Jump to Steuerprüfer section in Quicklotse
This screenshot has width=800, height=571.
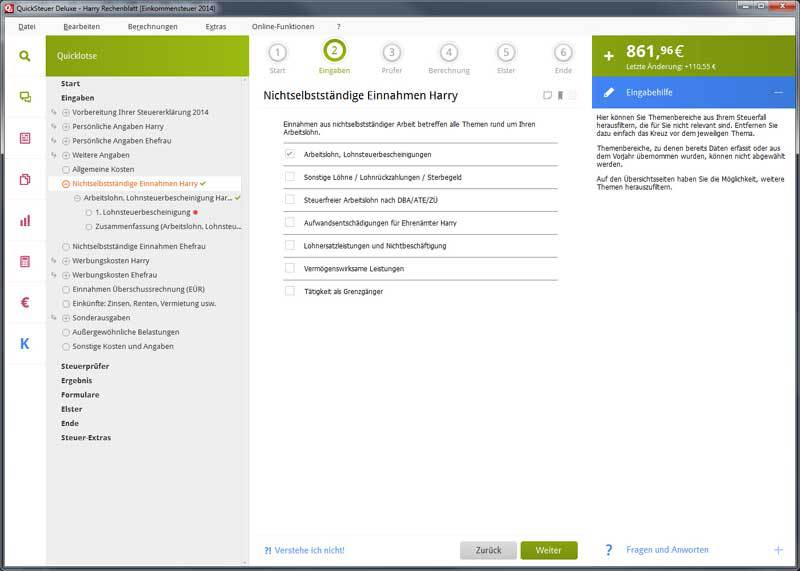pyautogui.click(x=85, y=366)
